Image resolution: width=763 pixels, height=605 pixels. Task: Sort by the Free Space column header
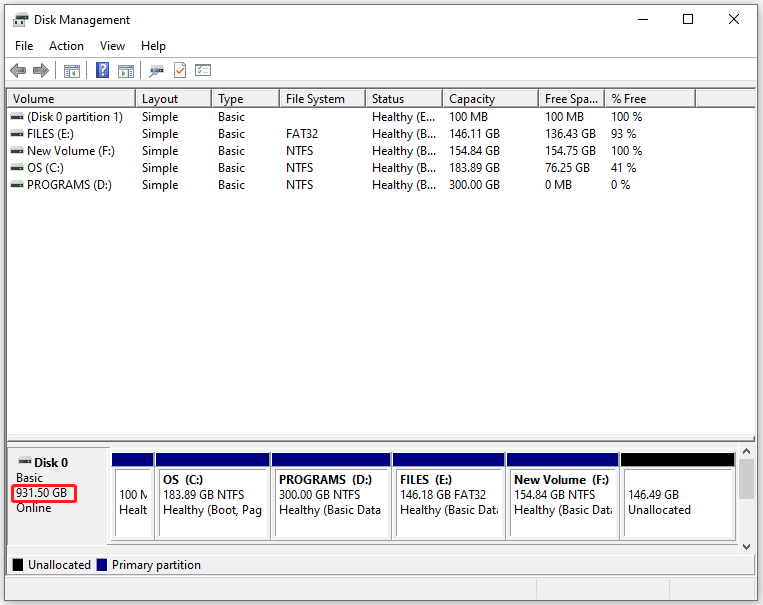coord(572,99)
